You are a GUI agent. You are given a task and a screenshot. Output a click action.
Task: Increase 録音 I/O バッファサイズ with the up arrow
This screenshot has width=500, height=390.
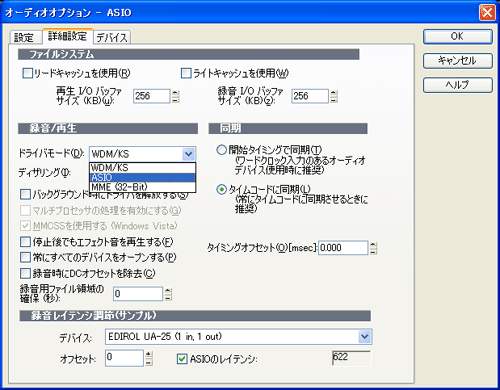[x=334, y=93]
